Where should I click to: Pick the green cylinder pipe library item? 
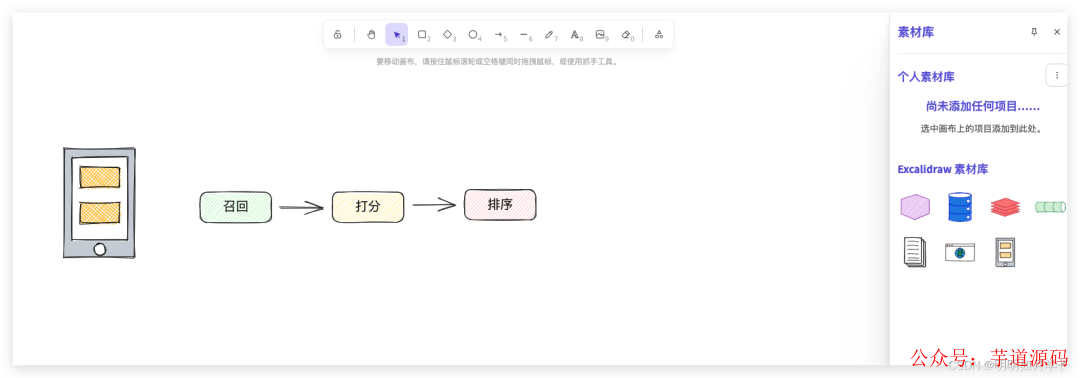(x=1050, y=207)
